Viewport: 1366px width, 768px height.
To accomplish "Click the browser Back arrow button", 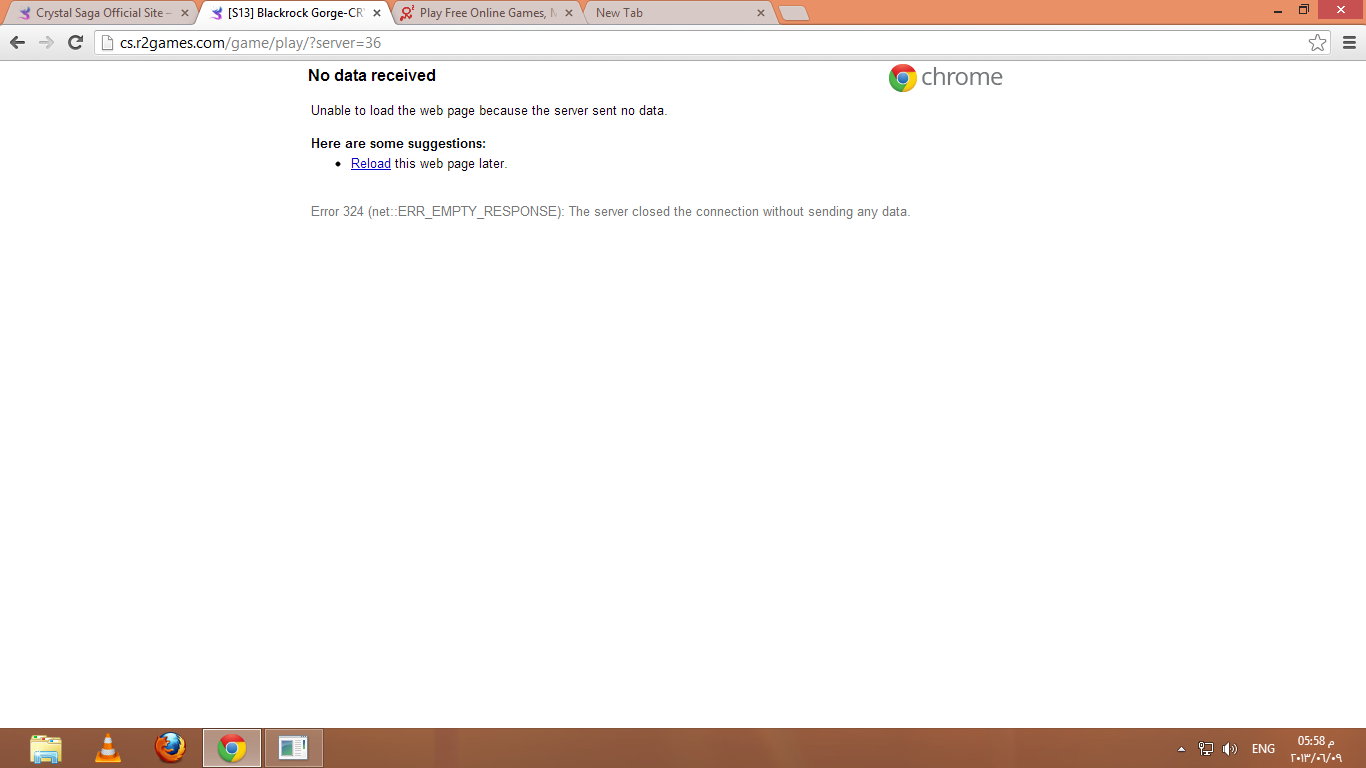I will coord(17,42).
